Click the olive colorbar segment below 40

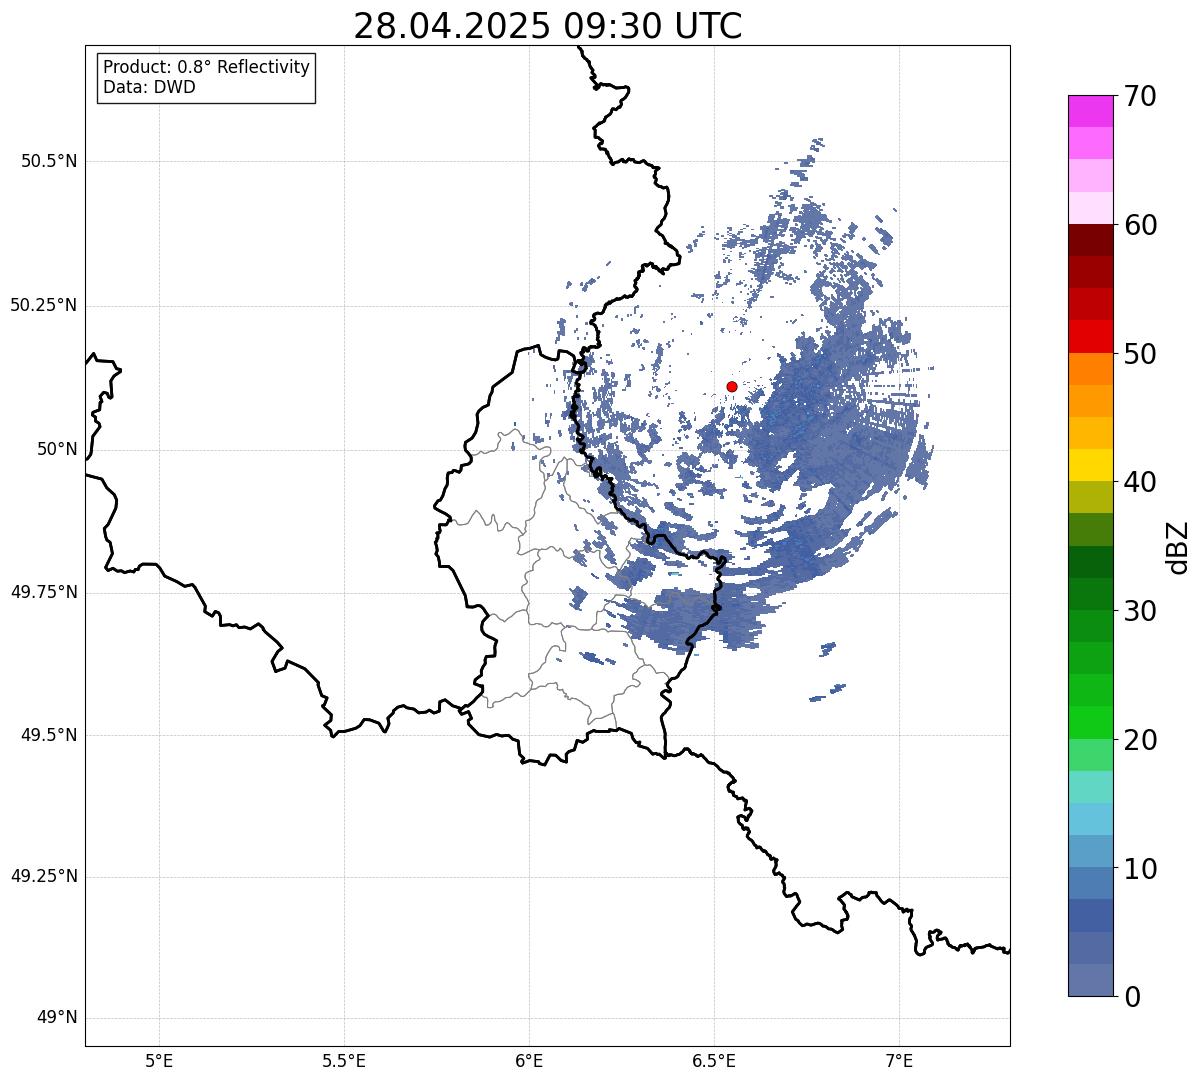[x=1090, y=497]
